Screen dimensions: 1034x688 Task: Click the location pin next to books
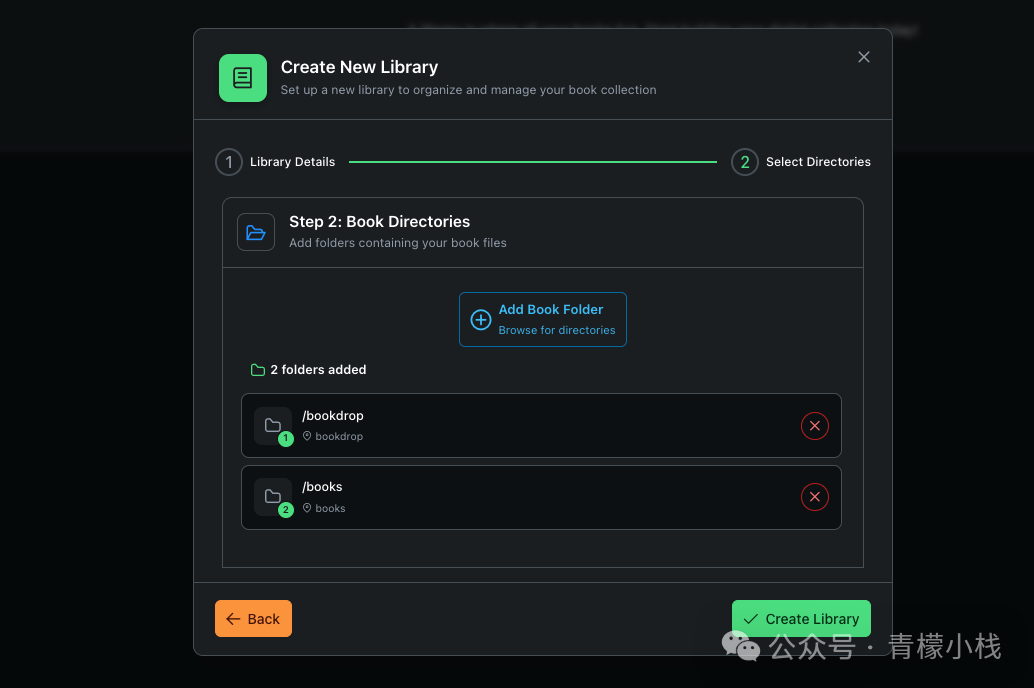point(307,508)
